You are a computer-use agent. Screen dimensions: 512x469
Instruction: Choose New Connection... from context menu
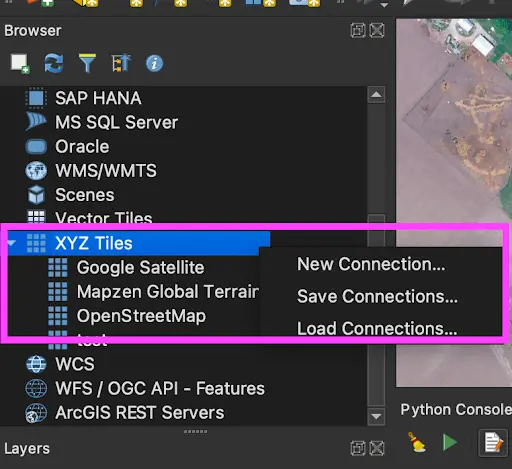(371, 264)
